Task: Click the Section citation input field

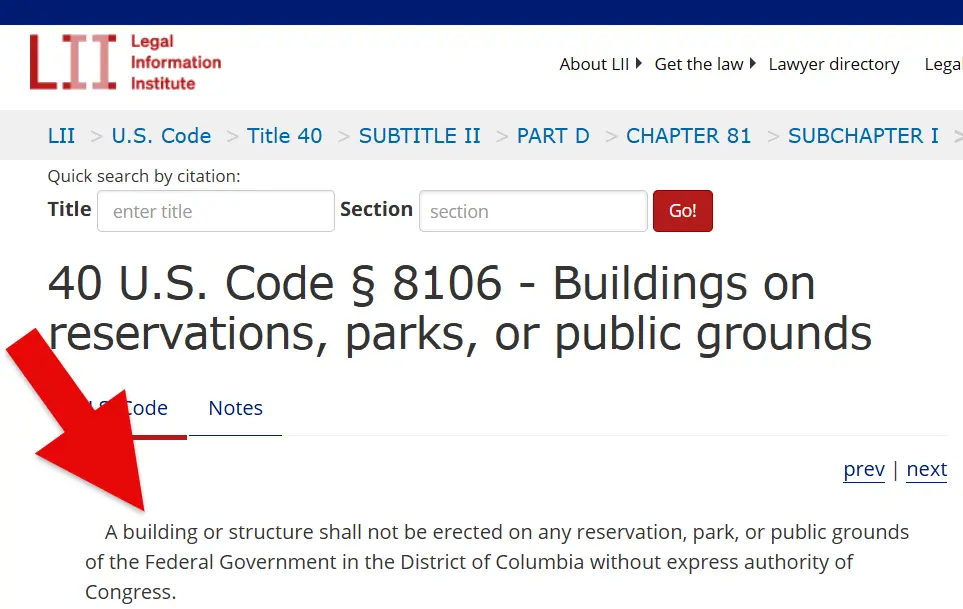Action: coord(533,212)
